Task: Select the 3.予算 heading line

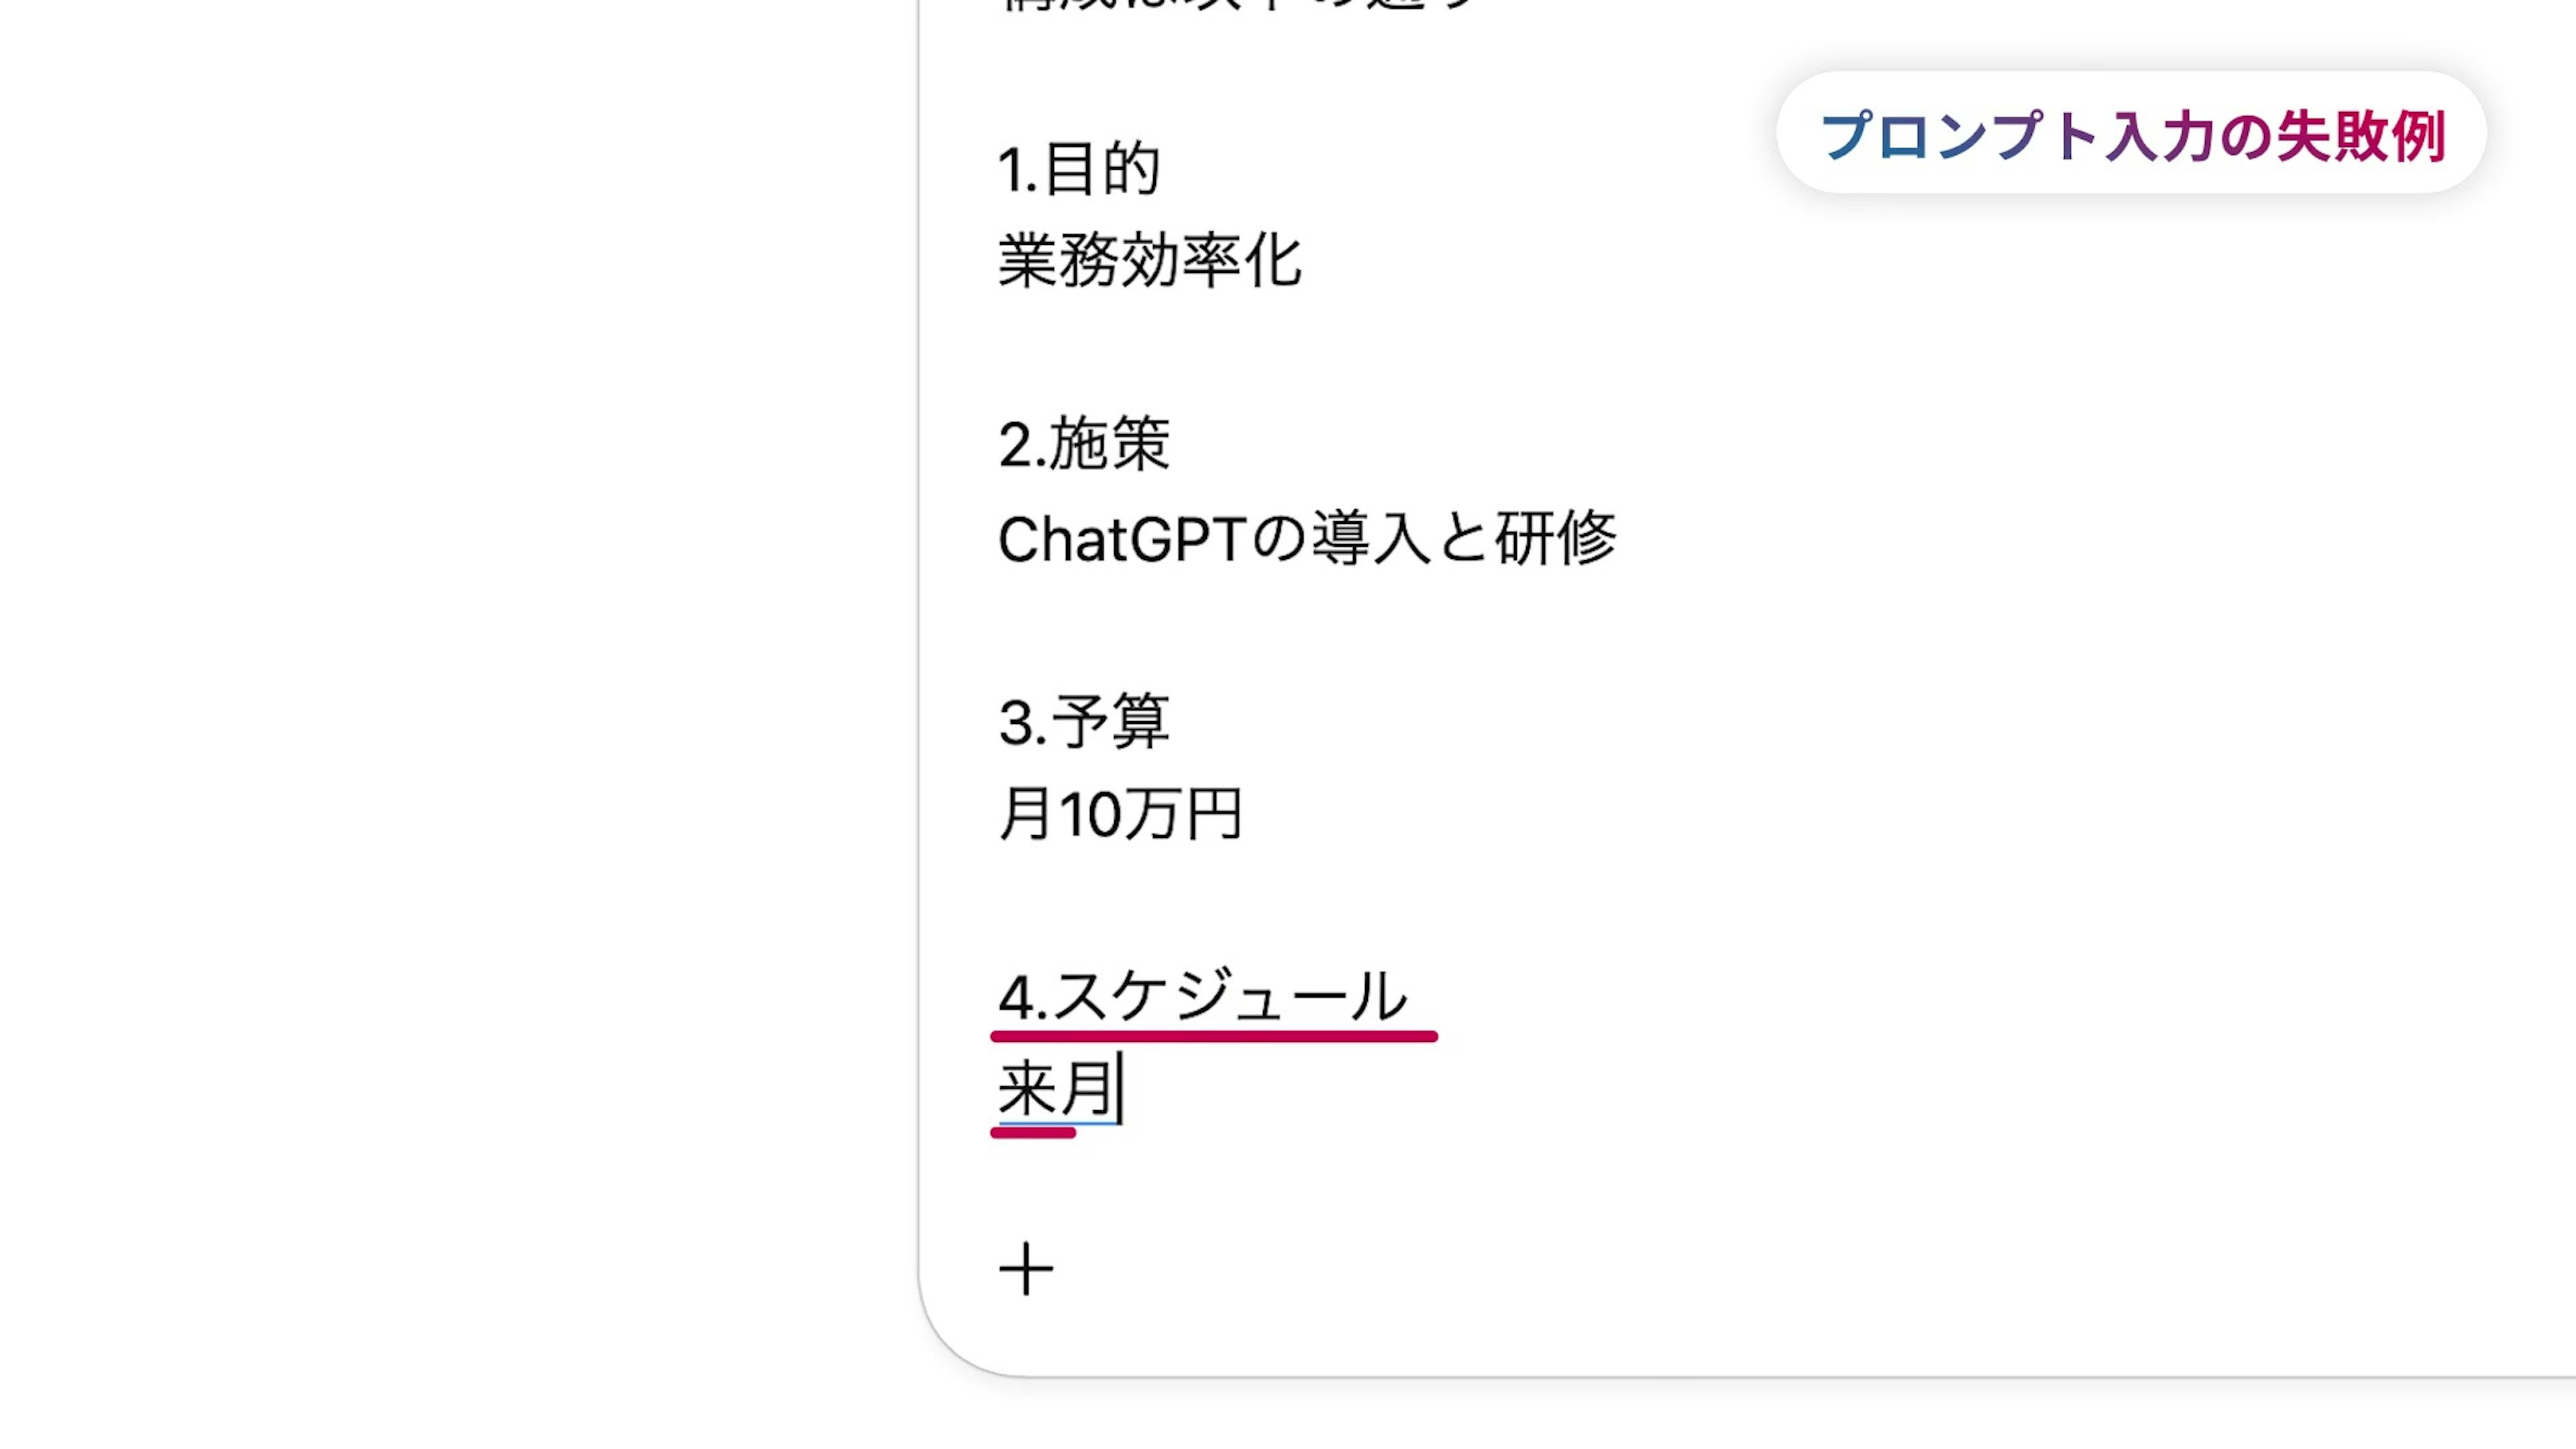Action: (1084, 721)
